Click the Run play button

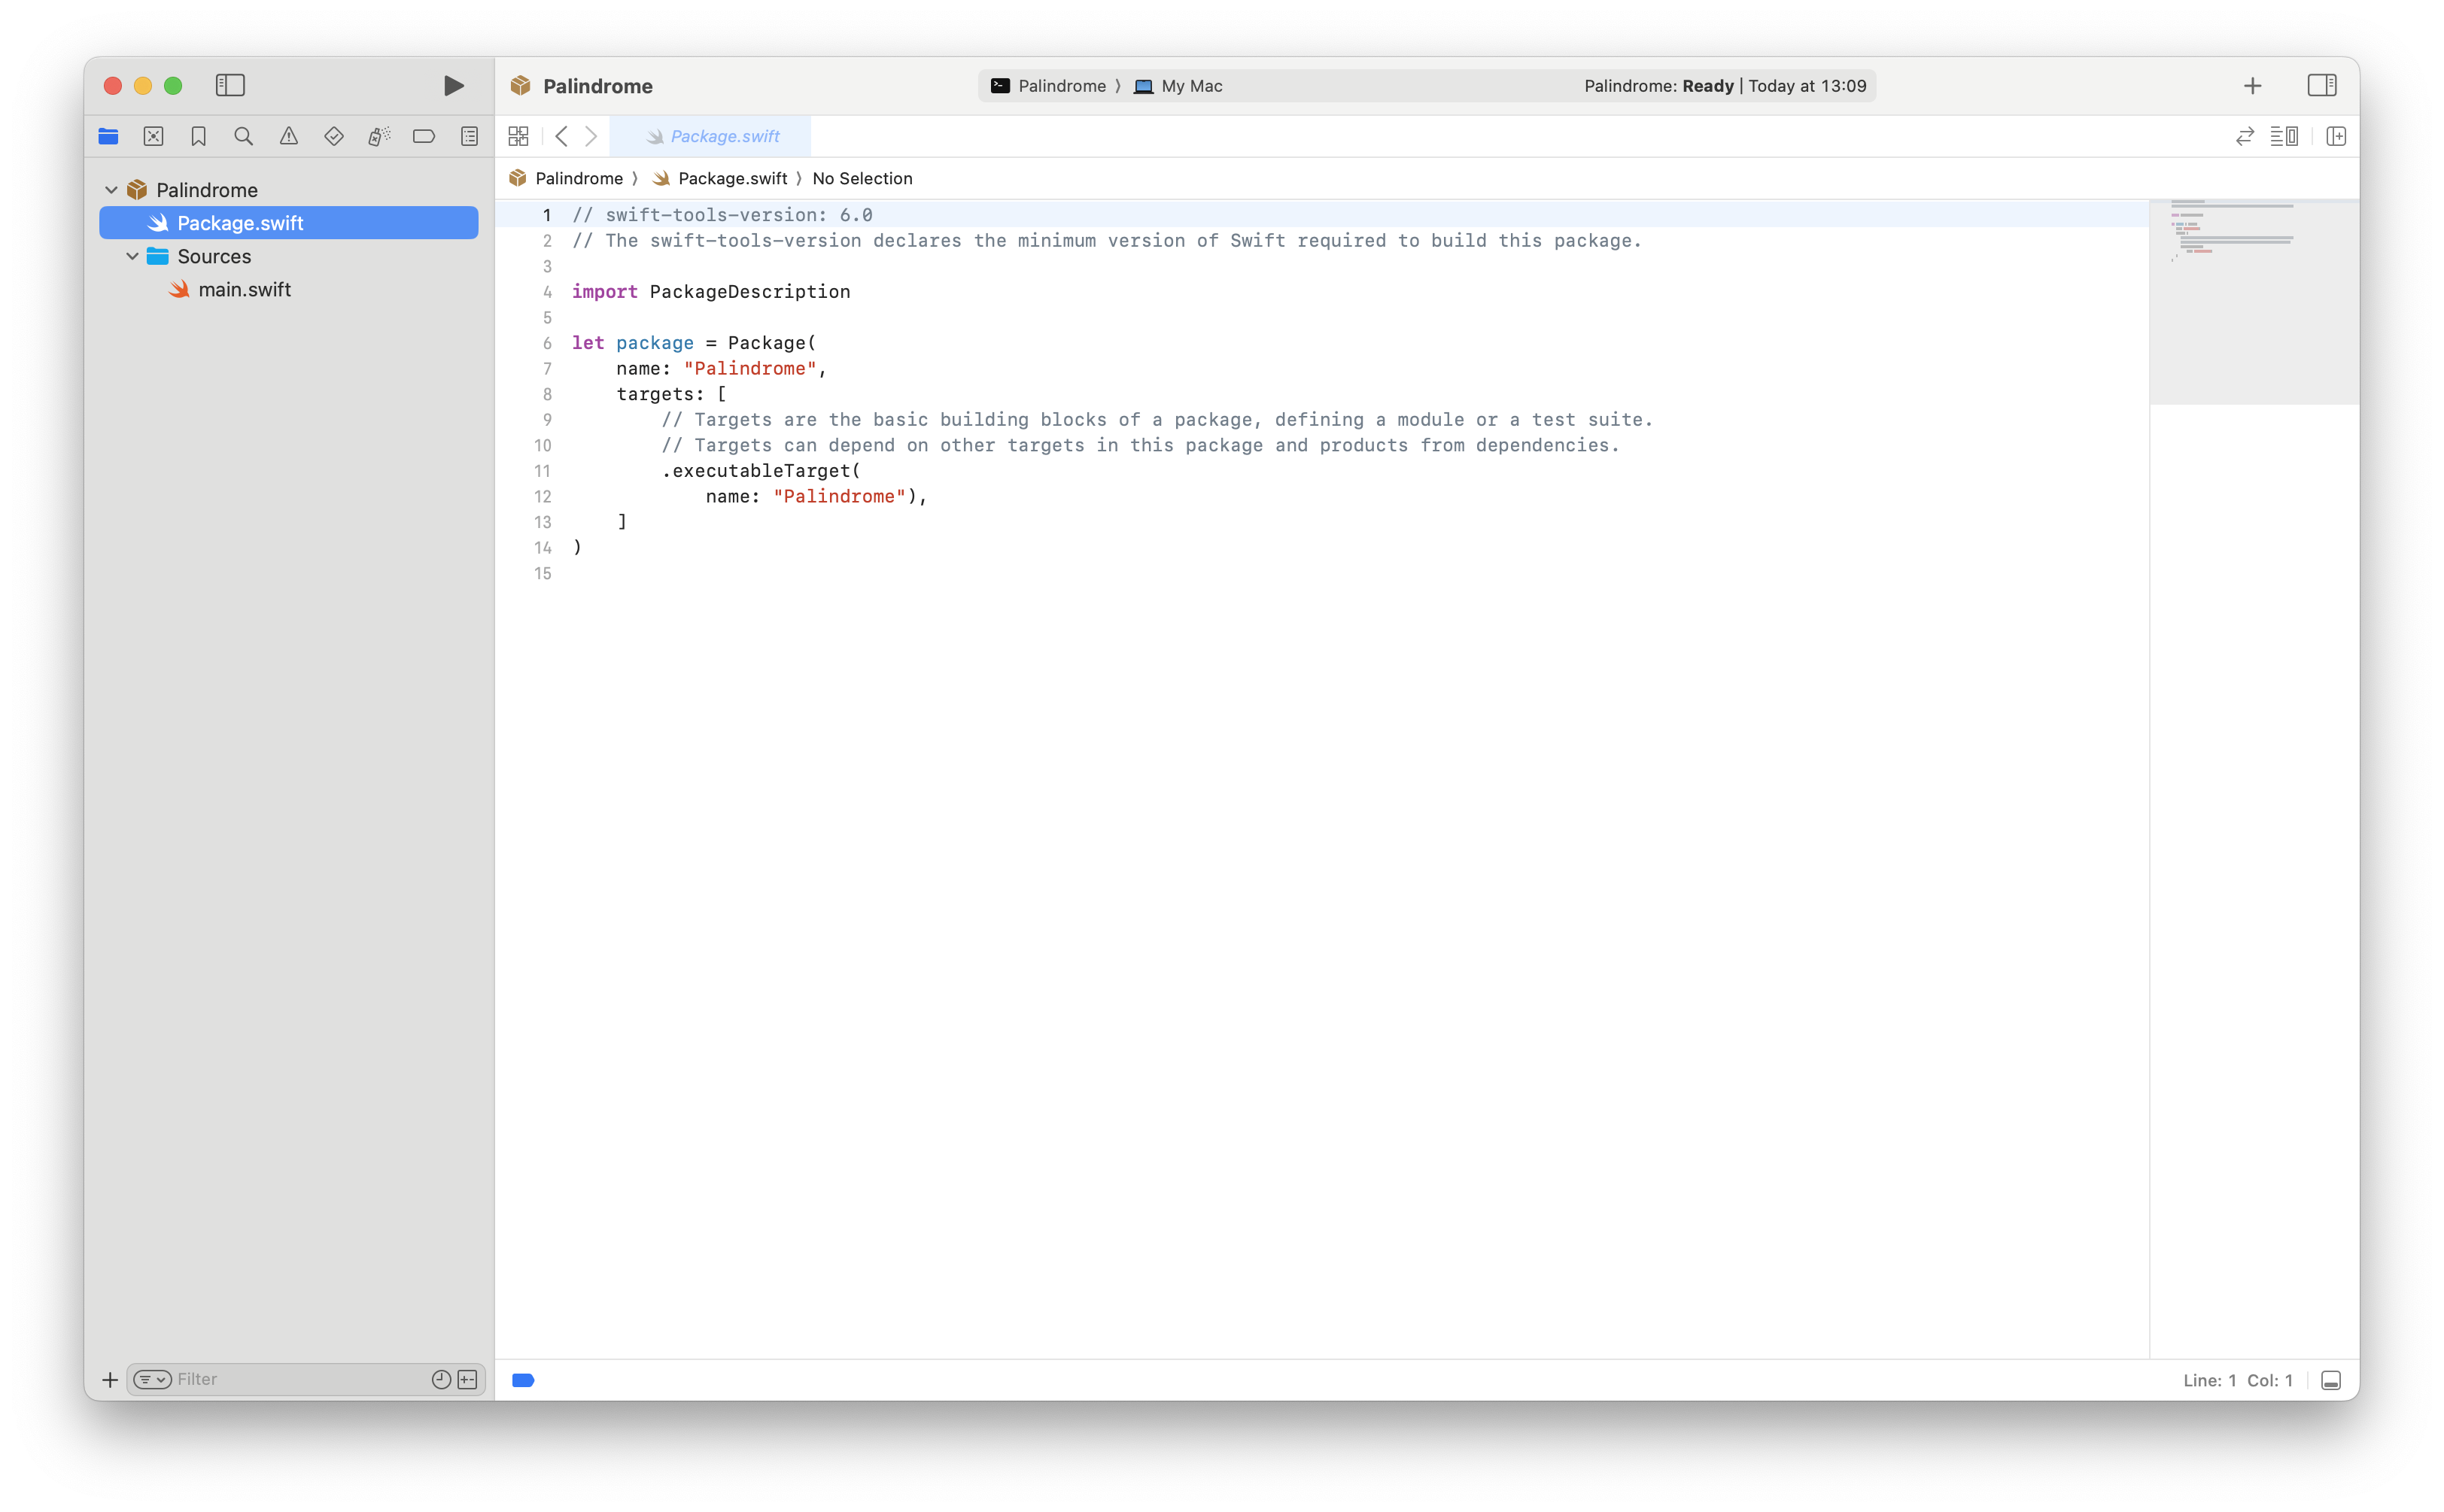[453, 86]
